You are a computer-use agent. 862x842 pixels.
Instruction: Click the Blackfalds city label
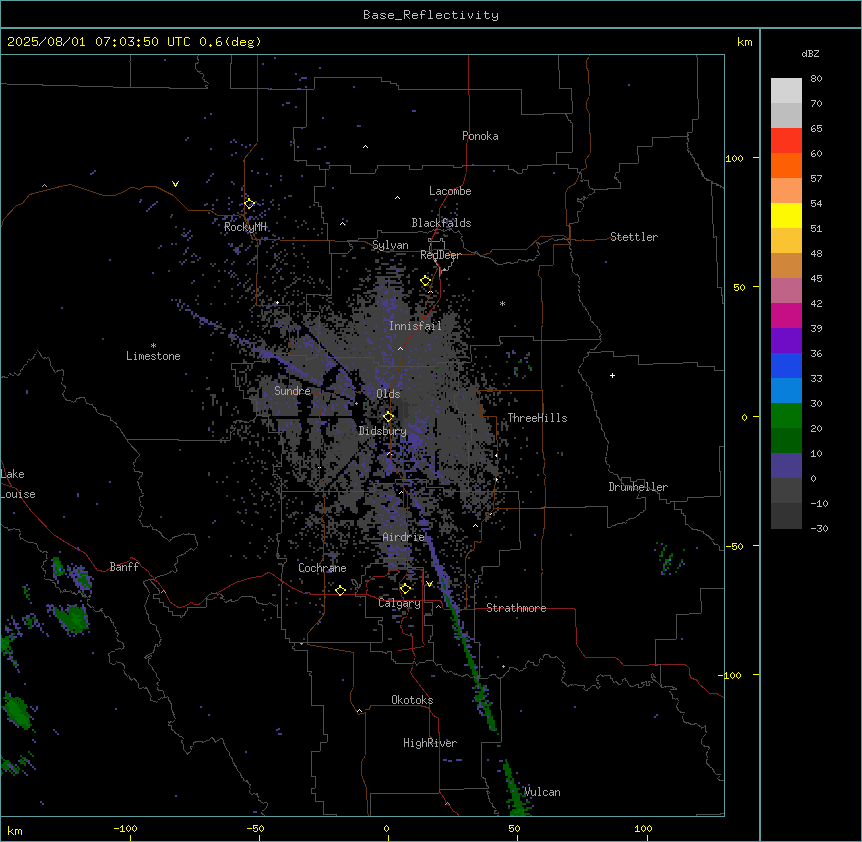tap(441, 223)
